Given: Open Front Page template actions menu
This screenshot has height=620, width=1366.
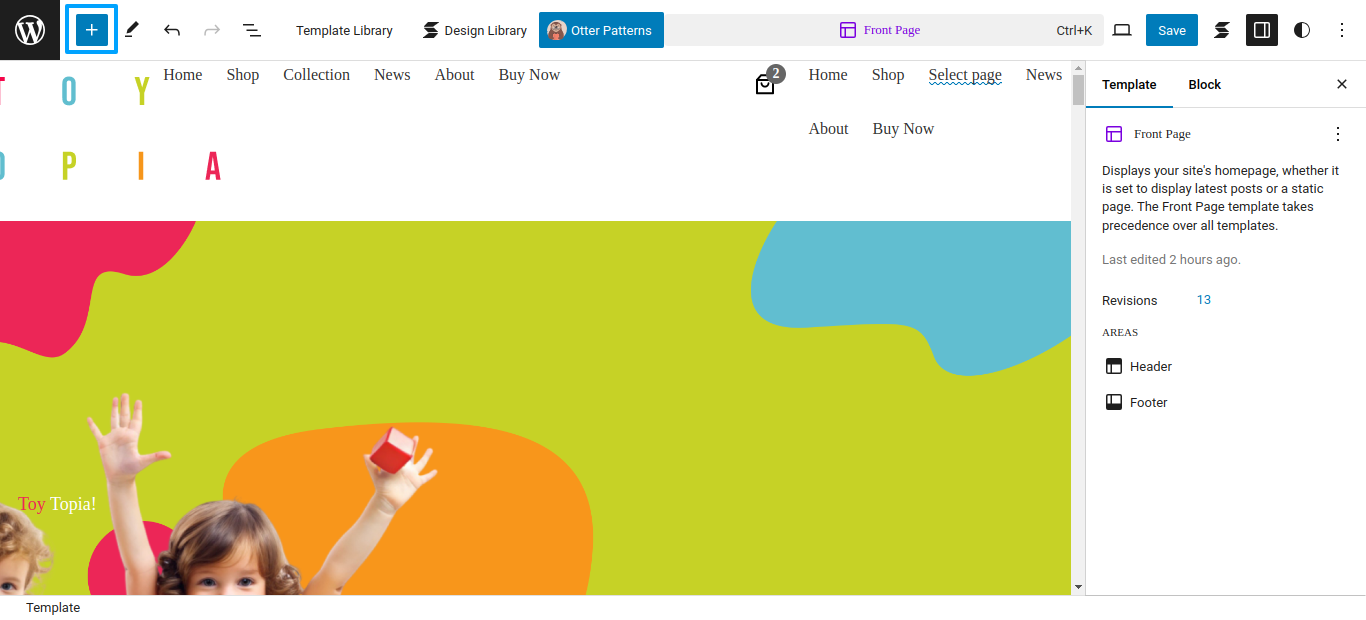Looking at the screenshot, I should [x=1338, y=134].
